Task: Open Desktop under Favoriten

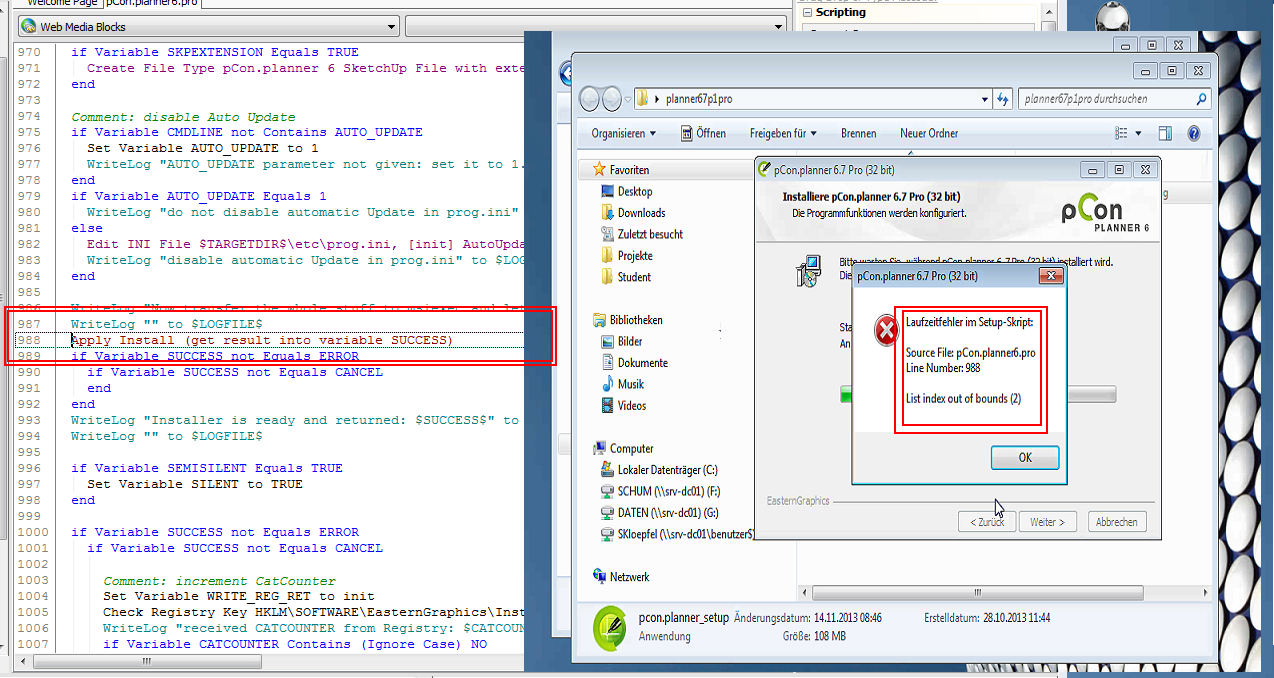Action: pyautogui.click(x=626, y=191)
